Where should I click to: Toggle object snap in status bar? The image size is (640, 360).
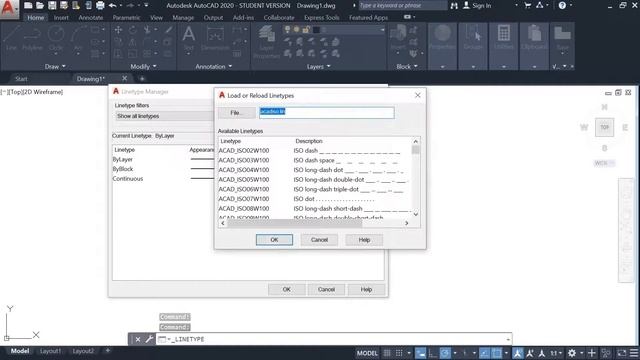[x=497, y=353]
